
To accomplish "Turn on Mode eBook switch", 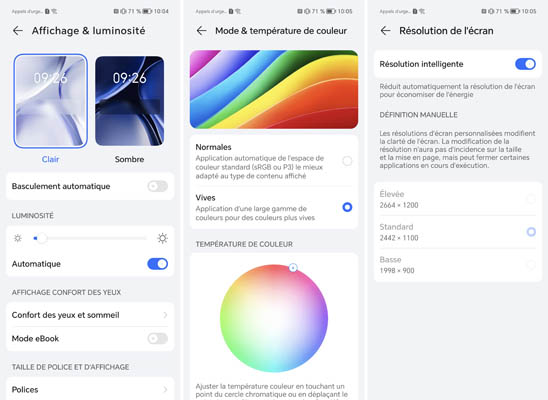I will pyautogui.click(x=158, y=339).
